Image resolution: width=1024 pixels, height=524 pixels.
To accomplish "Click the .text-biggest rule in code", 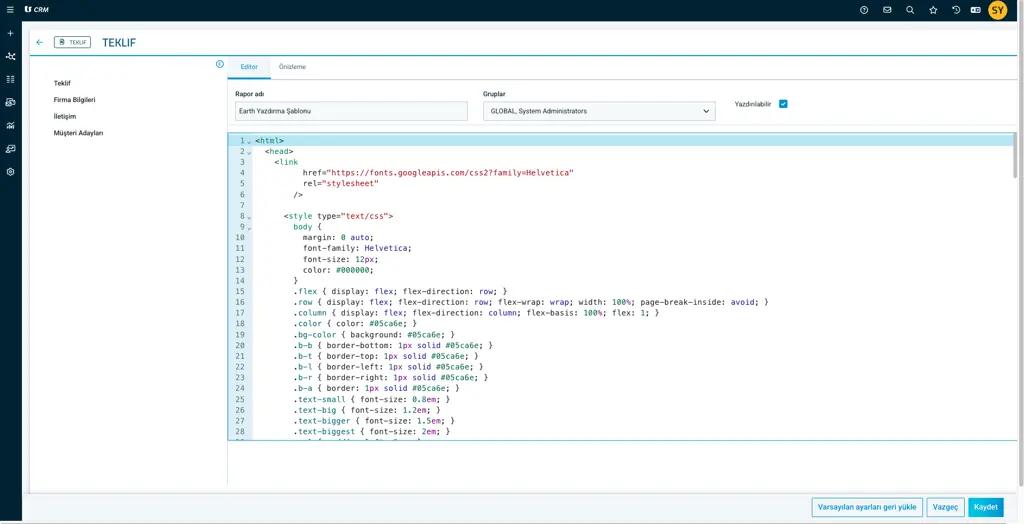I will coord(372,432).
